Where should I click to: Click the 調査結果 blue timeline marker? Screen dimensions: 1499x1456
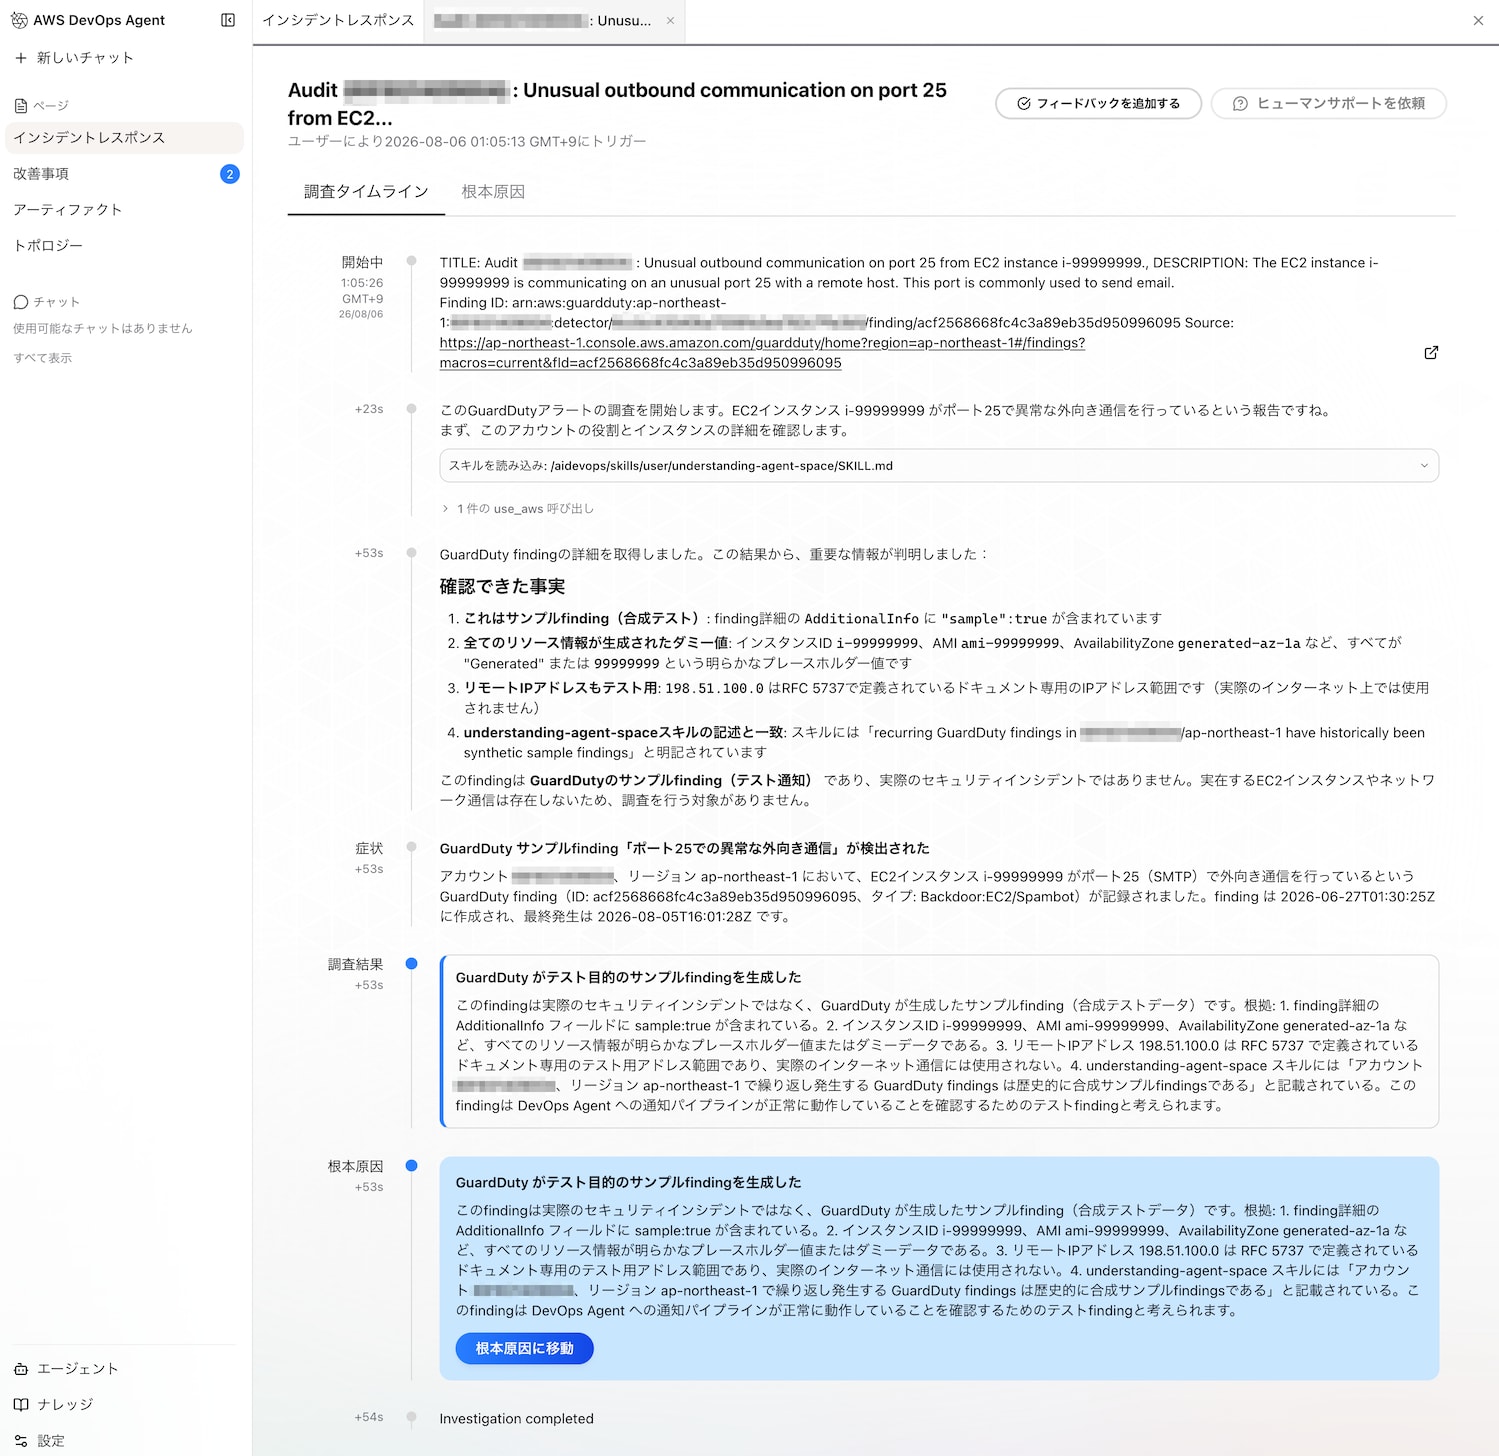click(411, 964)
